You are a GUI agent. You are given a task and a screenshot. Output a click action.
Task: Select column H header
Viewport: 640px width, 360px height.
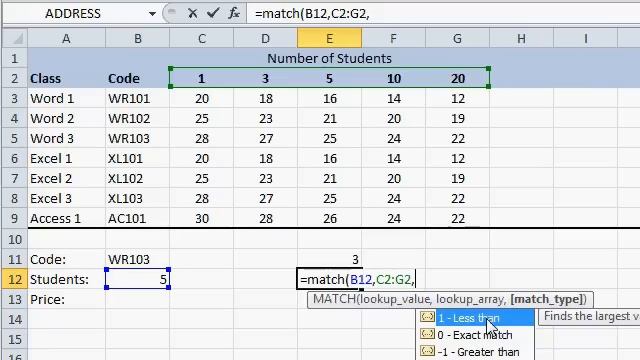(522, 39)
